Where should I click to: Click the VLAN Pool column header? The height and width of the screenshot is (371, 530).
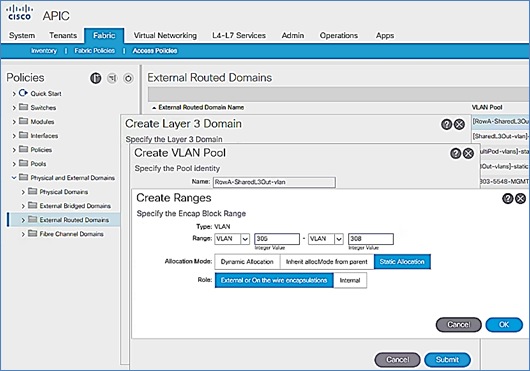[487, 107]
